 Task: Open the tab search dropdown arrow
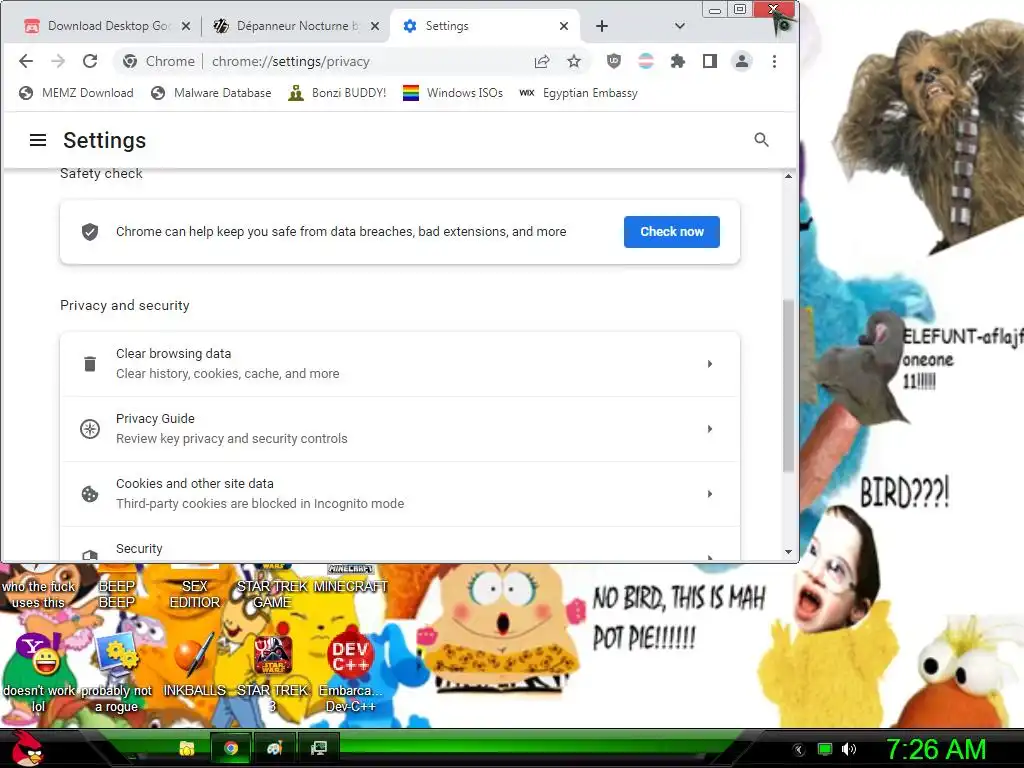click(x=680, y=26)
